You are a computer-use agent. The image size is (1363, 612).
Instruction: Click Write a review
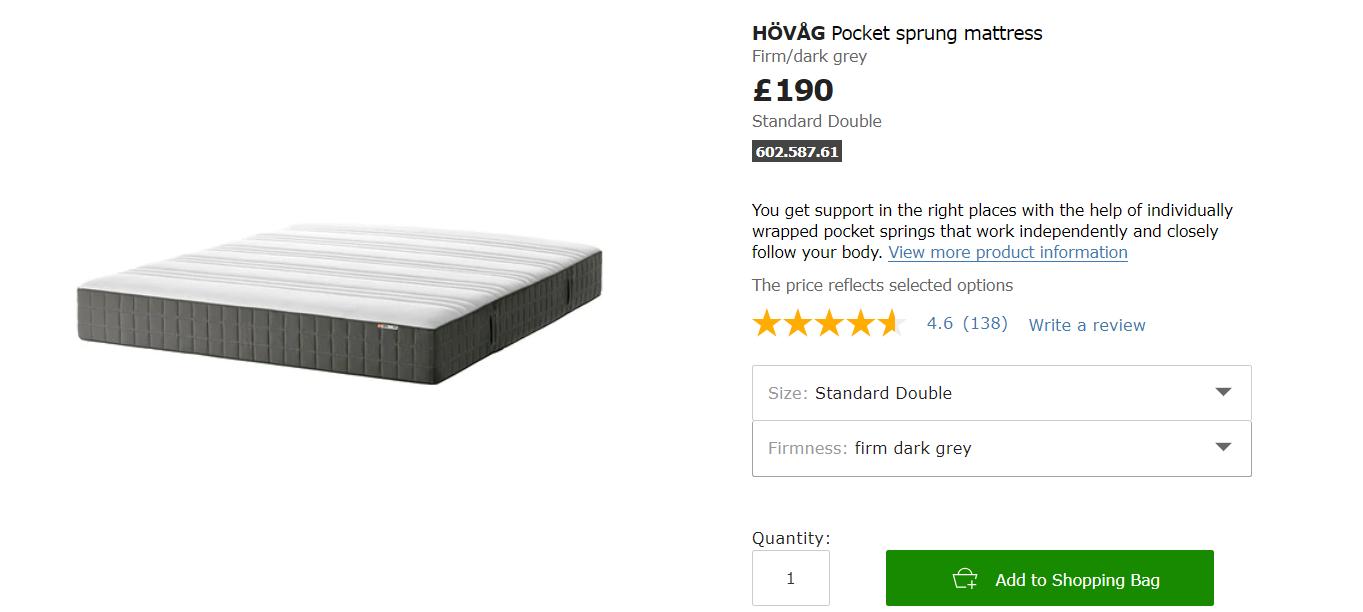[x=1086, y=325]
